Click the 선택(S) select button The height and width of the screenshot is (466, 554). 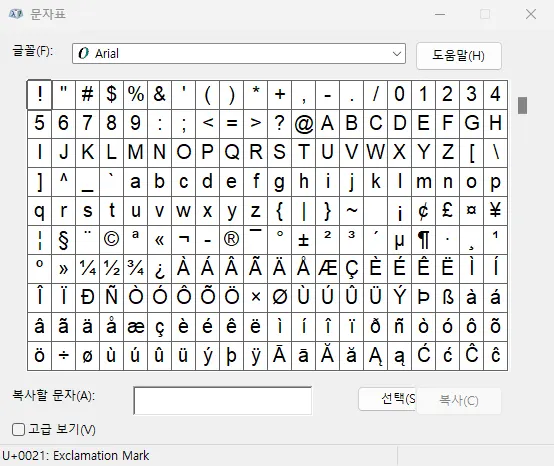tap(387, 399)
